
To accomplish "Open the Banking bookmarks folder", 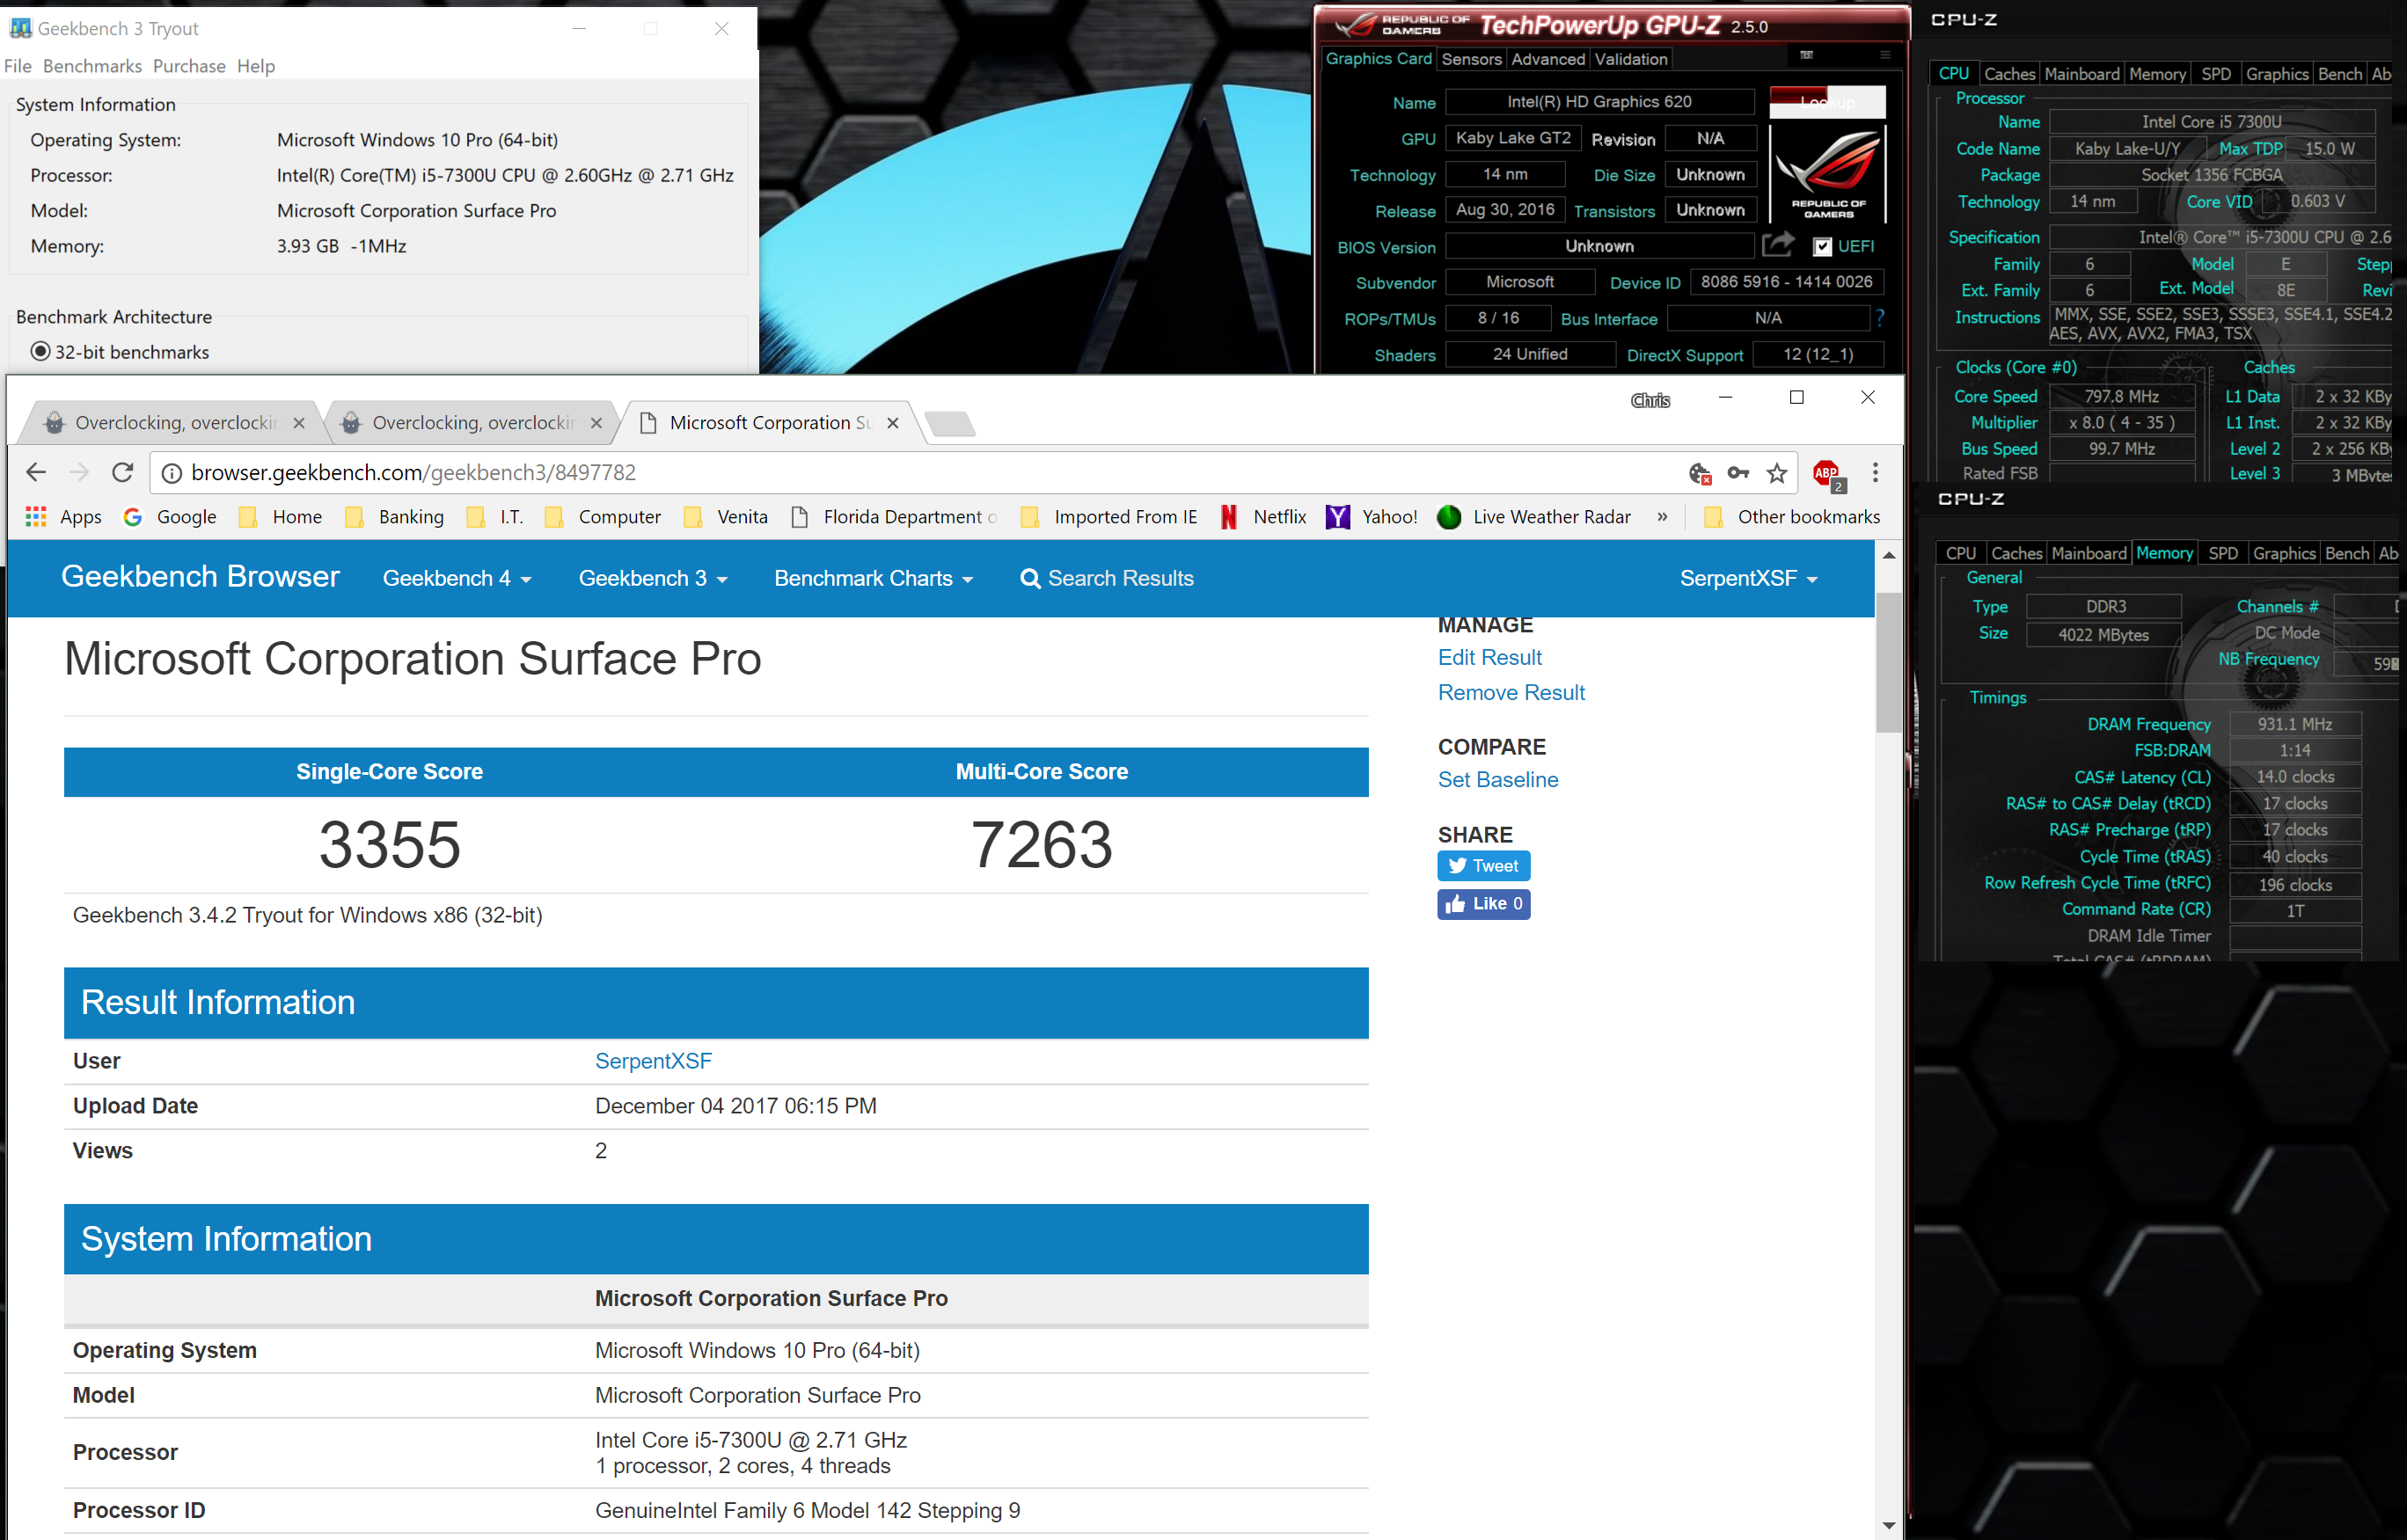I will tap(395, 517).
